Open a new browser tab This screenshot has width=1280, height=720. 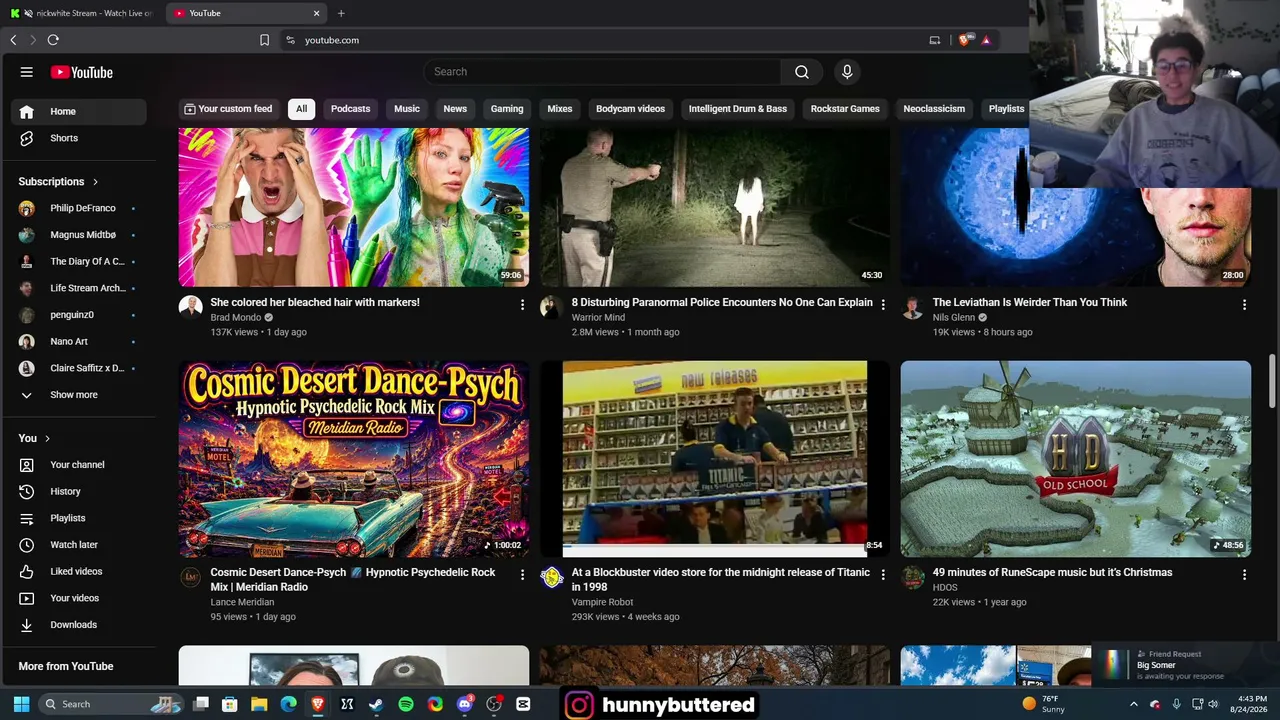341,13
